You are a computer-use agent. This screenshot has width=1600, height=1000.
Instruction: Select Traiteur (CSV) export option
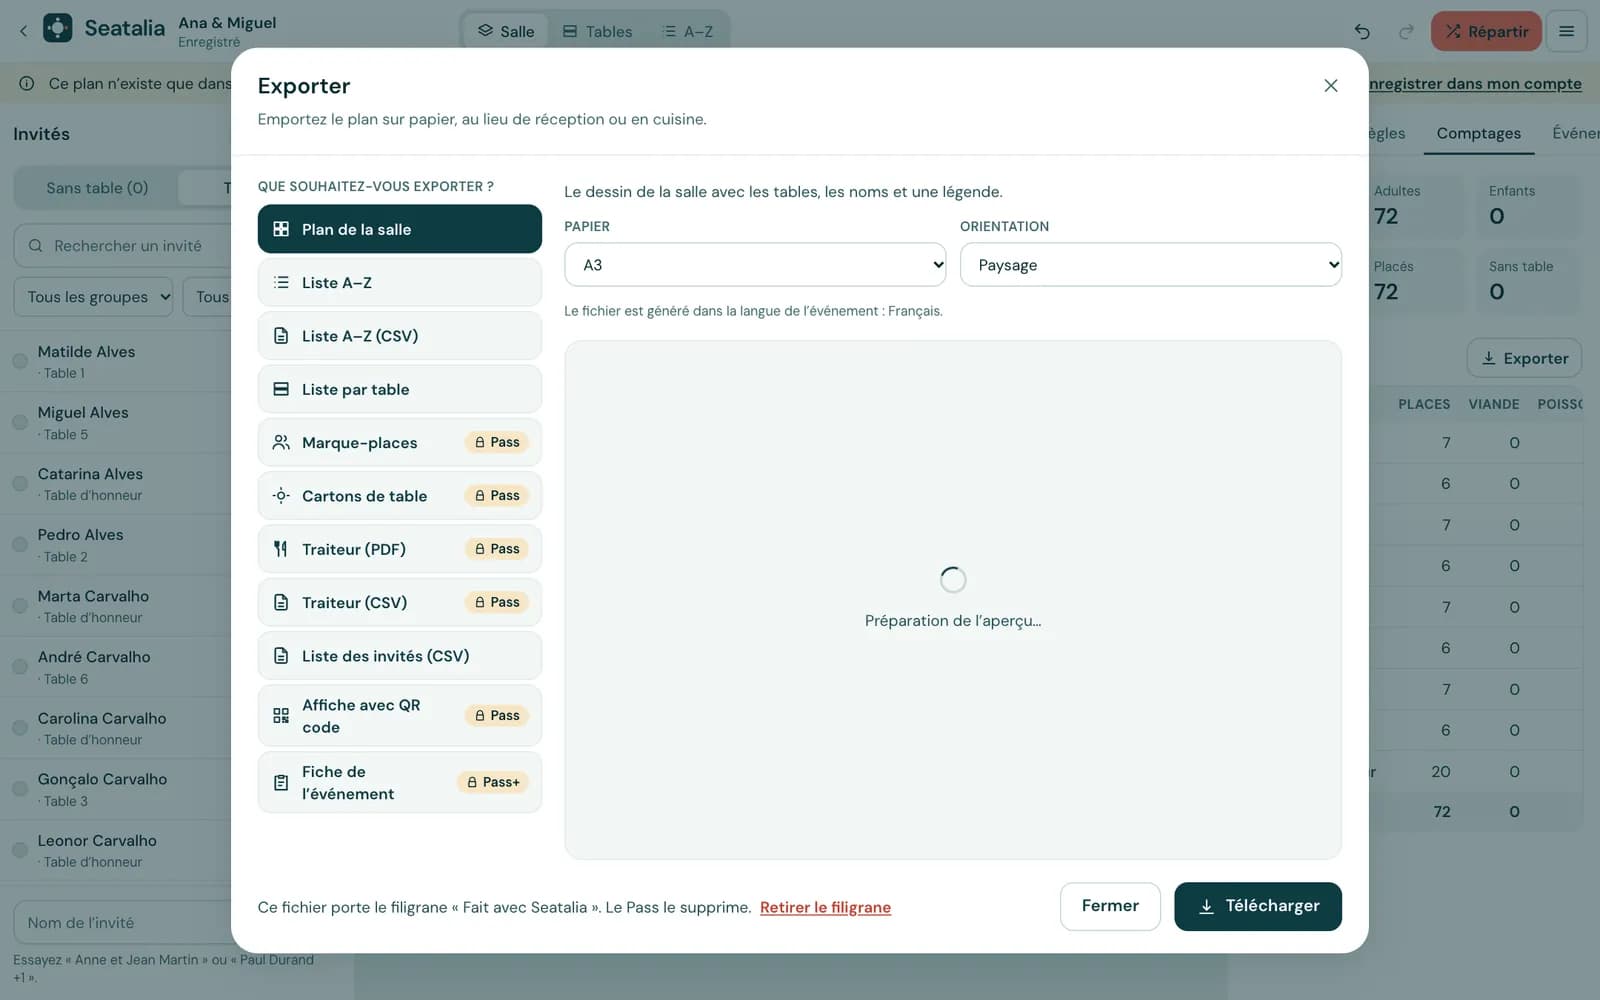(399, 602)
